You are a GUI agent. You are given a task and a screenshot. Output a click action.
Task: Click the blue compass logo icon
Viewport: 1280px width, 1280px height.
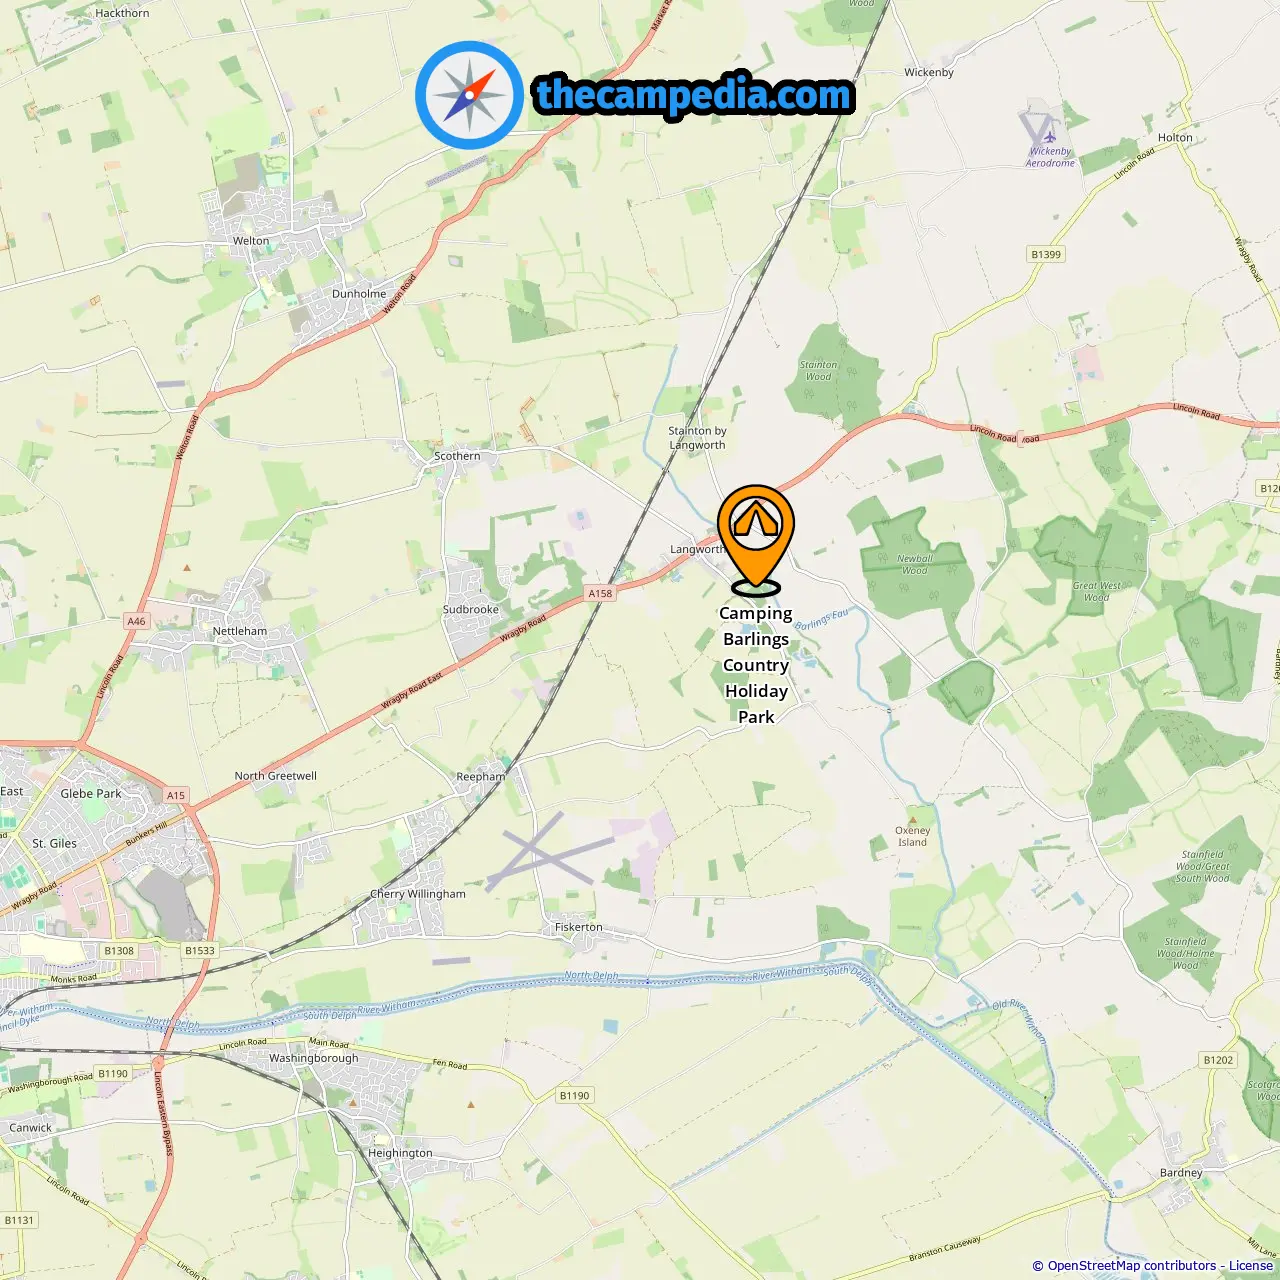pyautogui.click(x=470, y=95)
